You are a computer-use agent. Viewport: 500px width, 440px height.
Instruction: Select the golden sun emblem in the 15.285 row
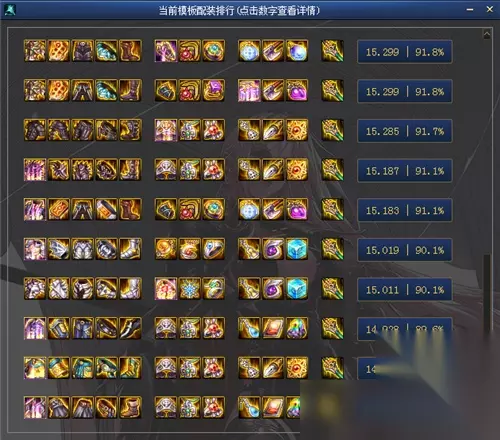(x=297, y=130)
